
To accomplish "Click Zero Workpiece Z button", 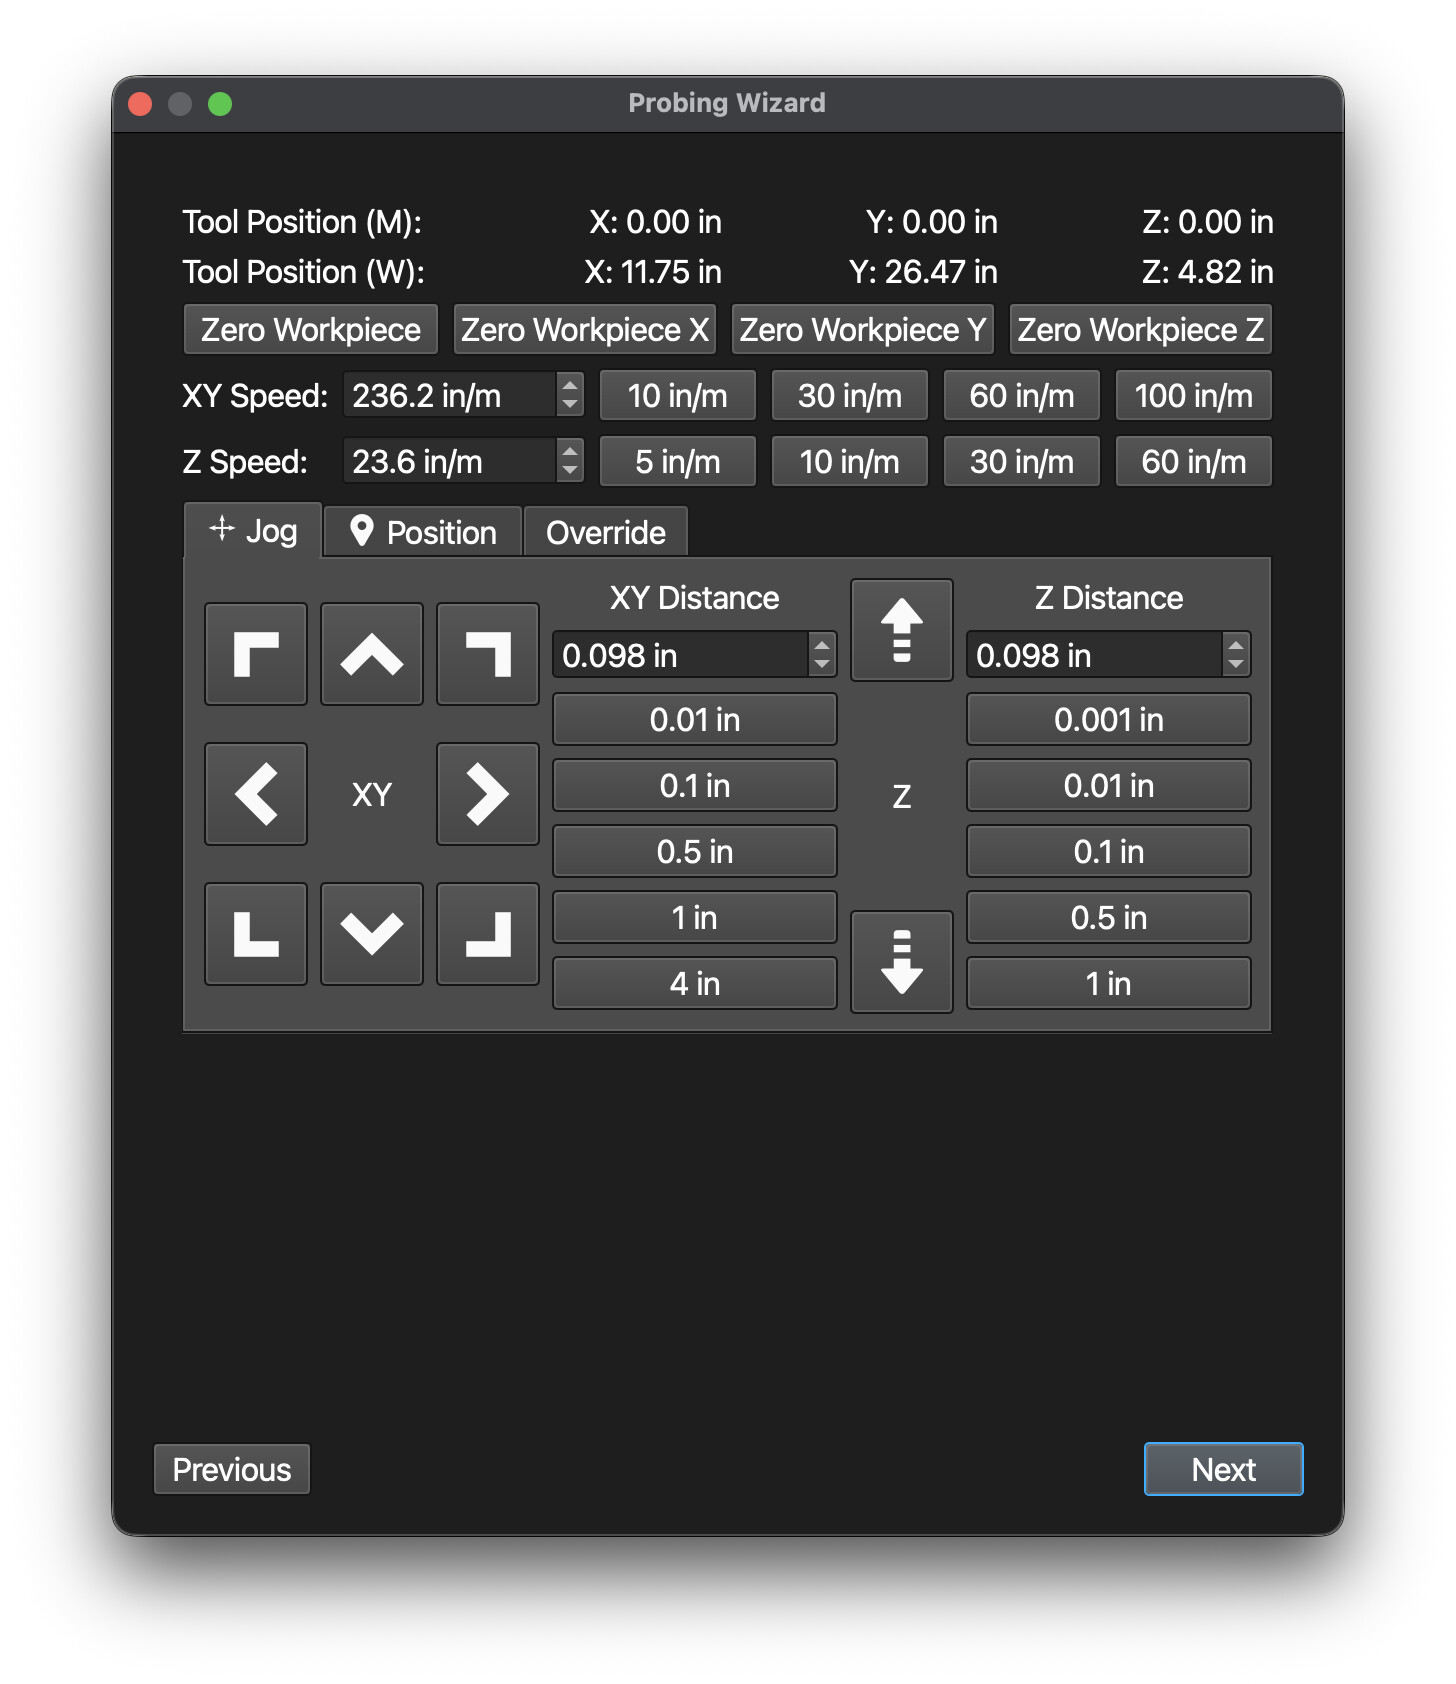I will [x=1141, y=330].
